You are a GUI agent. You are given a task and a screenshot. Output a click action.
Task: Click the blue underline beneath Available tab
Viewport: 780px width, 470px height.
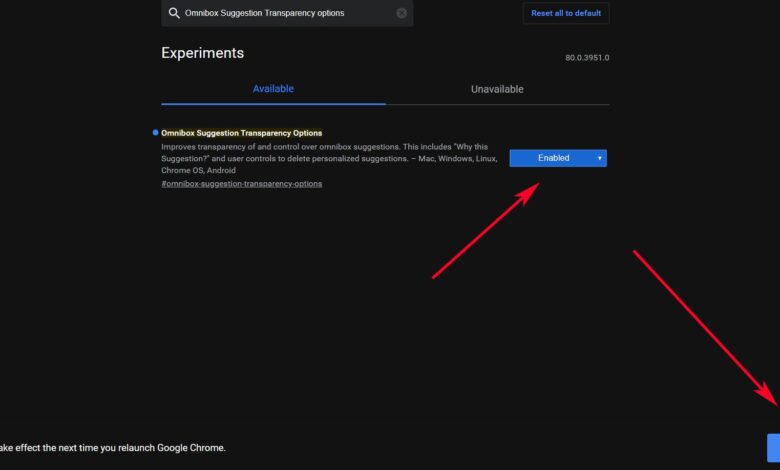tap(273, 103)
